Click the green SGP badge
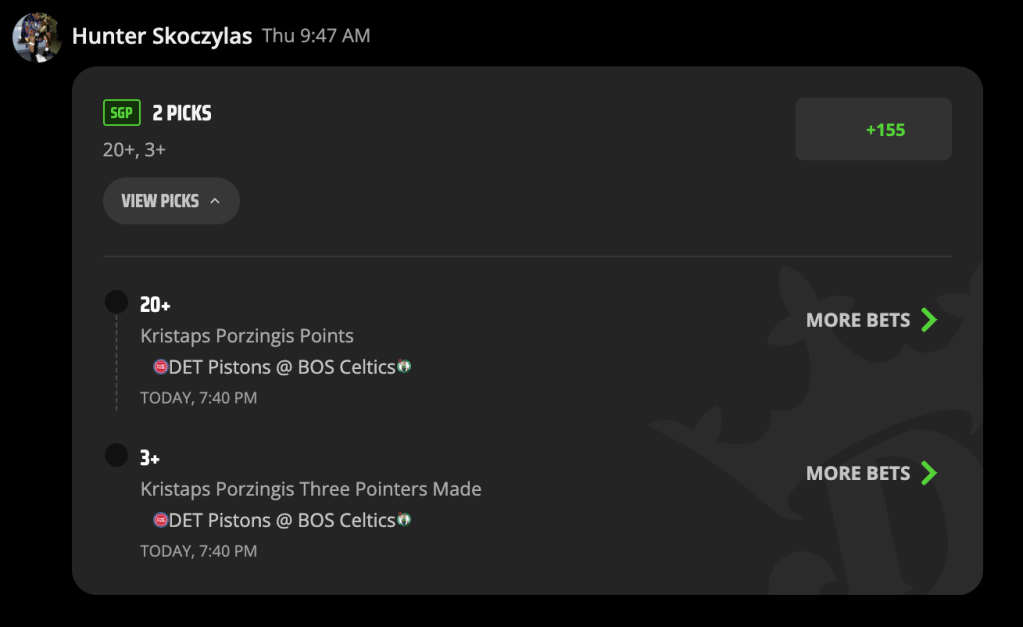The image size is (1023, 627). 122,112
